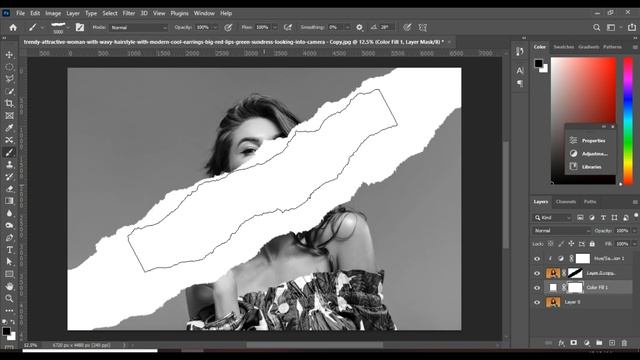Select the Blur tool
The height and width of the screenshot is (360, 640).
click(9, 213)
